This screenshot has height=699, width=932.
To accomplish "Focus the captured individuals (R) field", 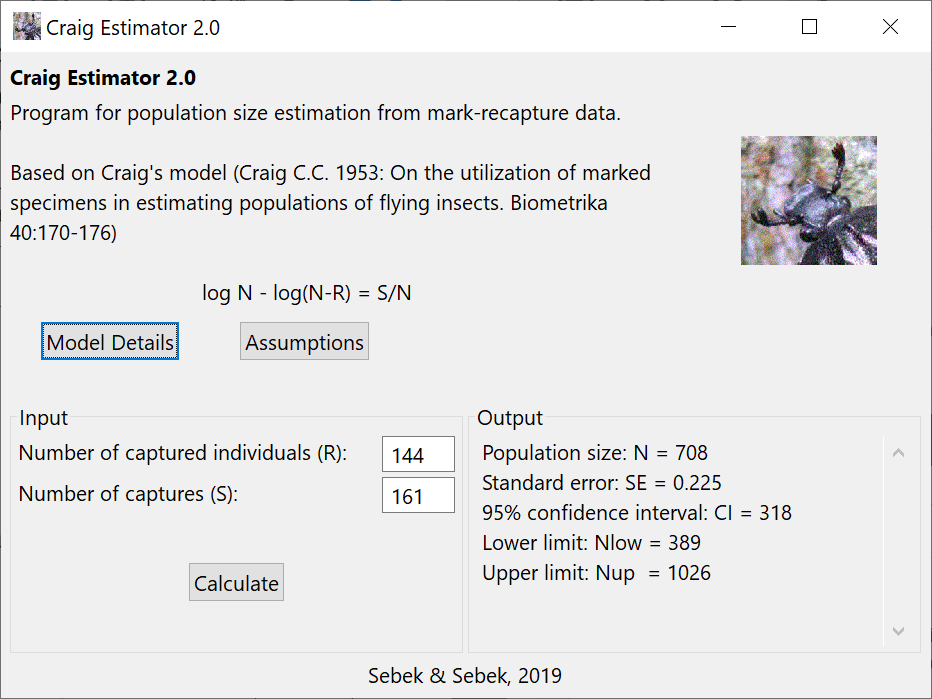I will coord(418,455).
